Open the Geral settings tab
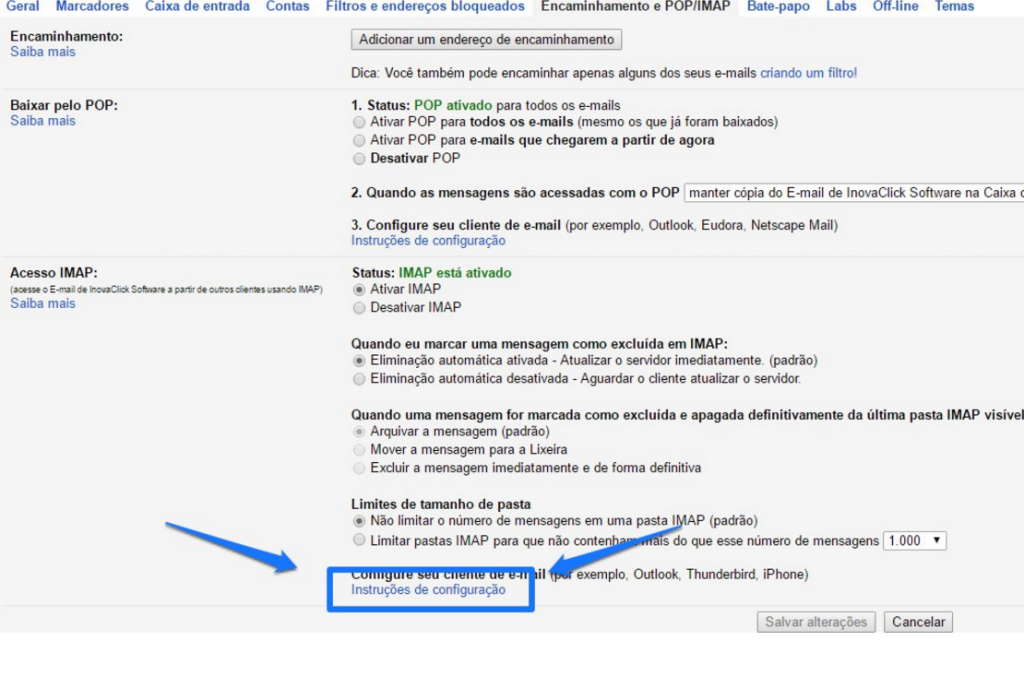The width and height of the screenshot is (1024, 676). coord(23,7)
